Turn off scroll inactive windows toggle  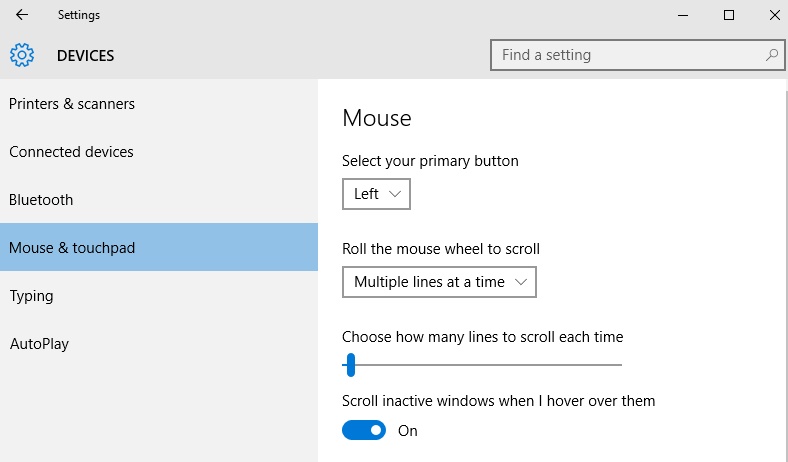pos(364,430)
